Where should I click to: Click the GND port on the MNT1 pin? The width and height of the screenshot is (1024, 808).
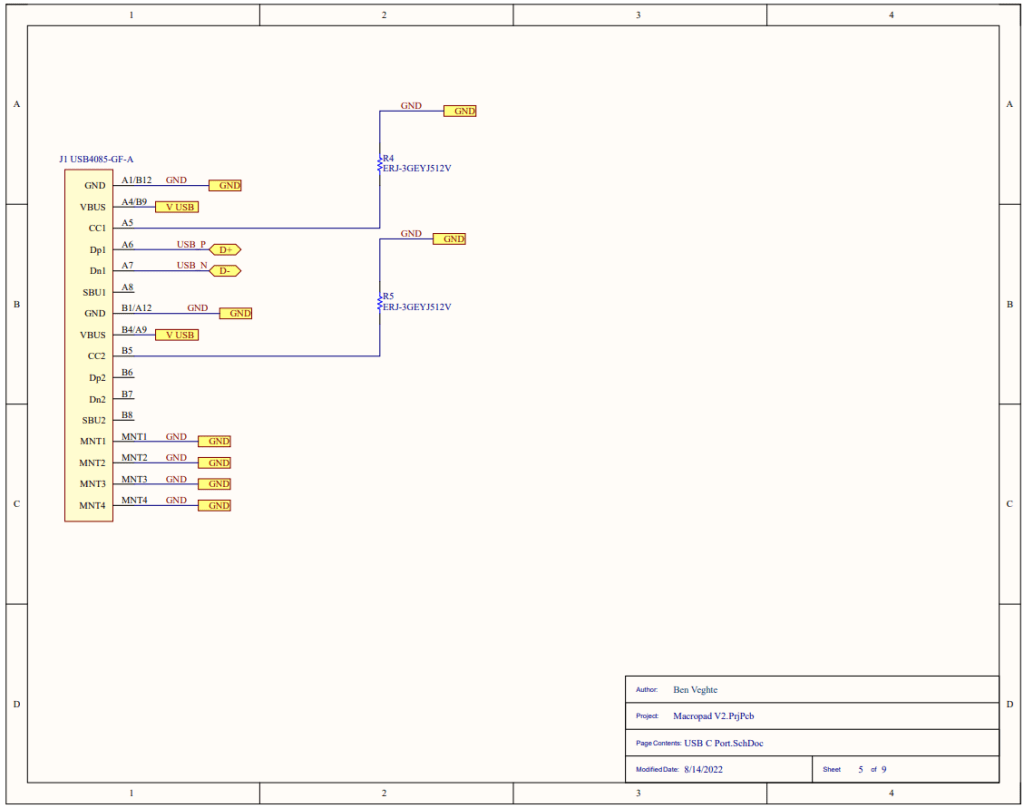click(x=215, y=441)
